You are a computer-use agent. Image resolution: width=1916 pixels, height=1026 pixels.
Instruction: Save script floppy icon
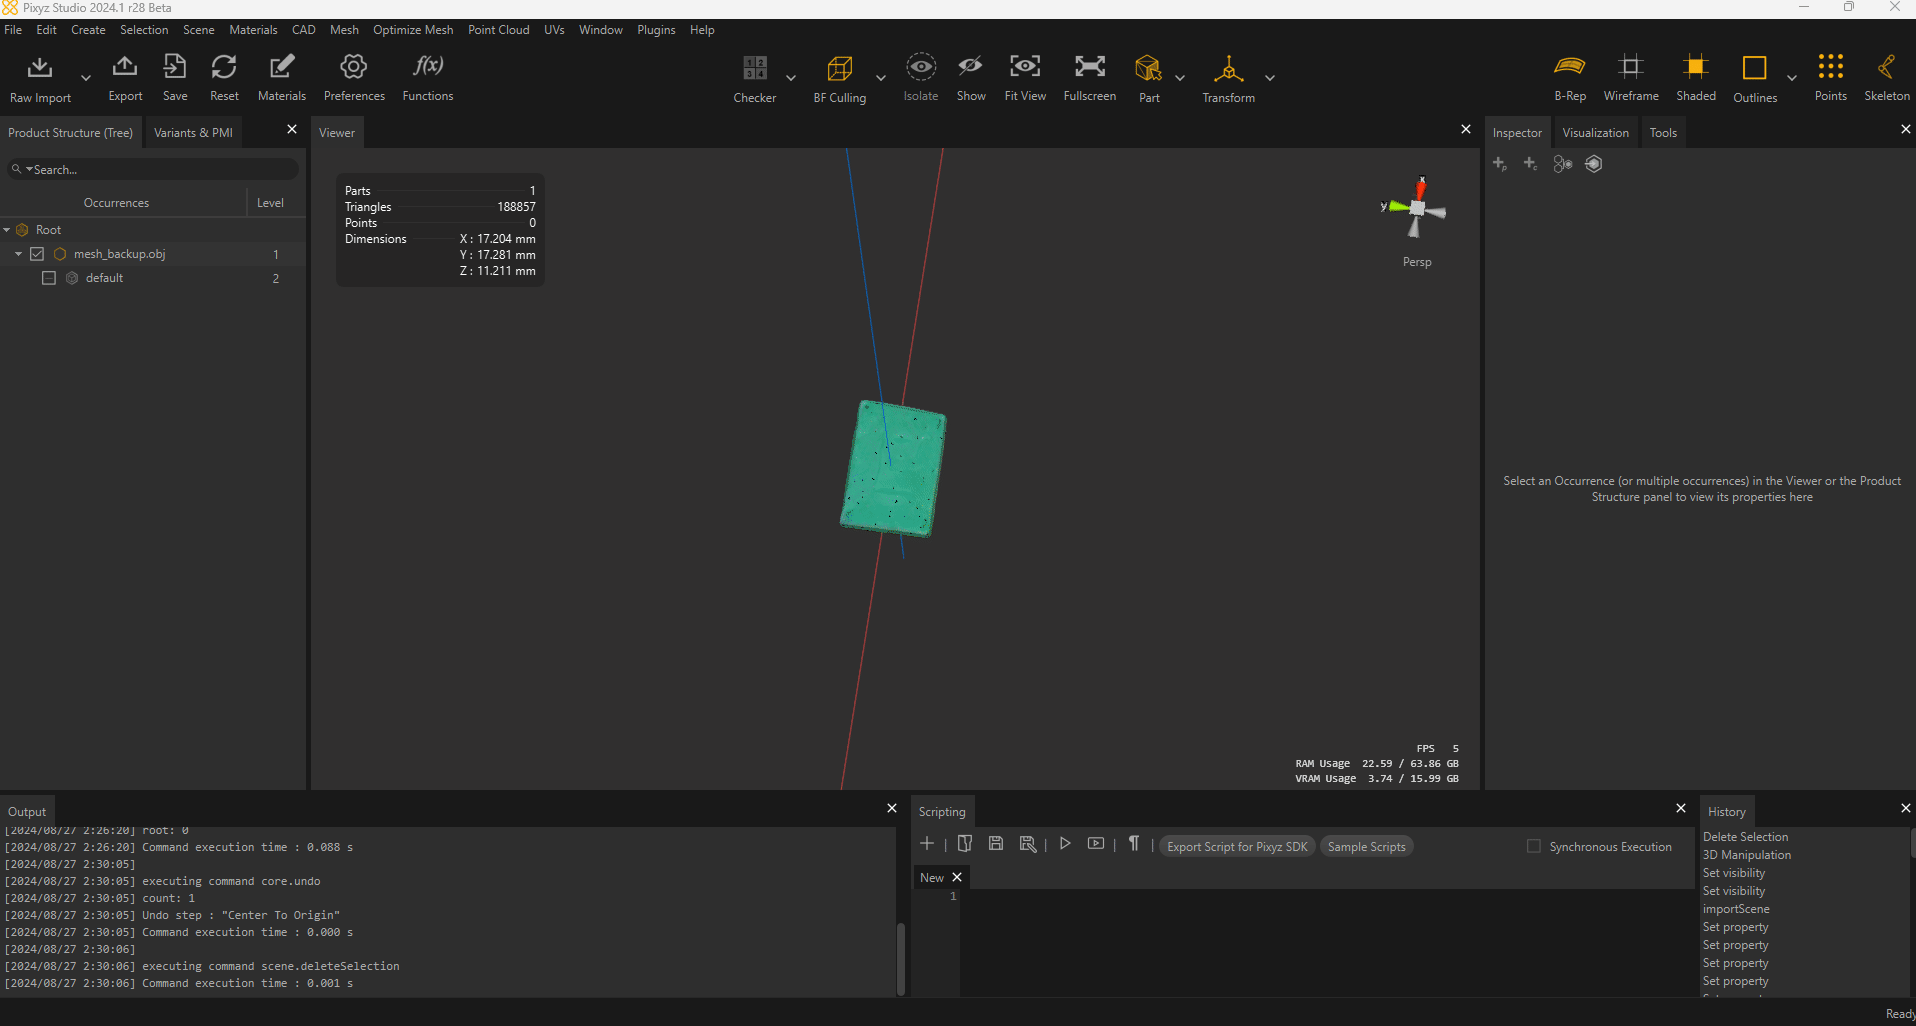996,844
